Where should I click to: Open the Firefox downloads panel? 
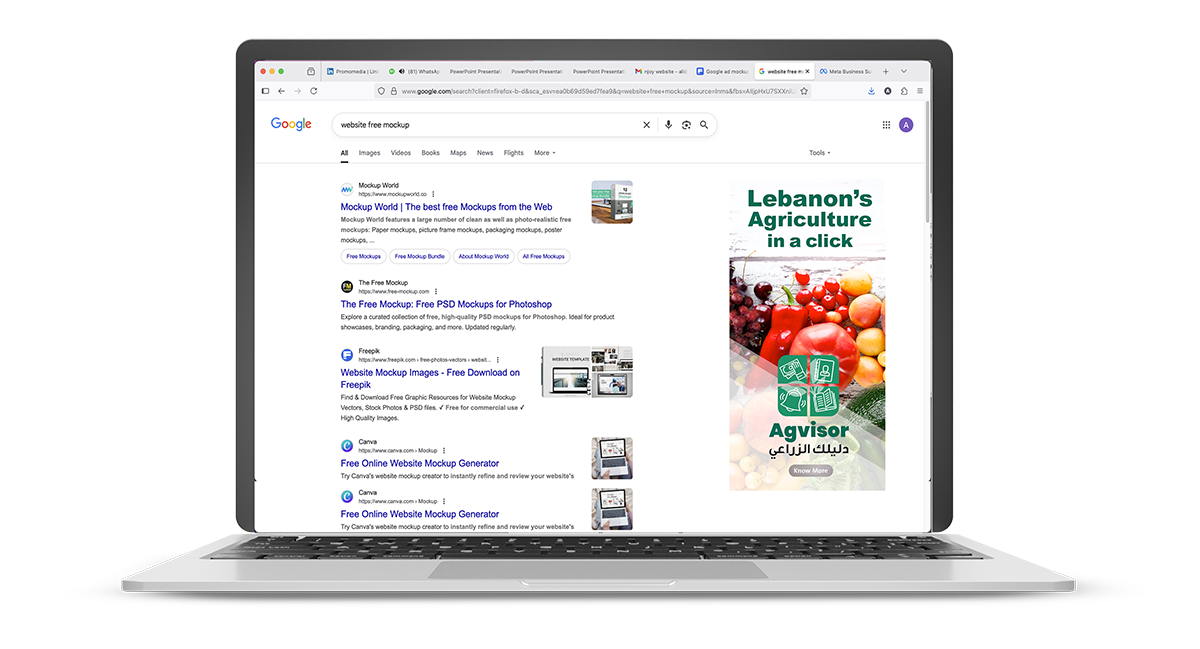point(871,91)
